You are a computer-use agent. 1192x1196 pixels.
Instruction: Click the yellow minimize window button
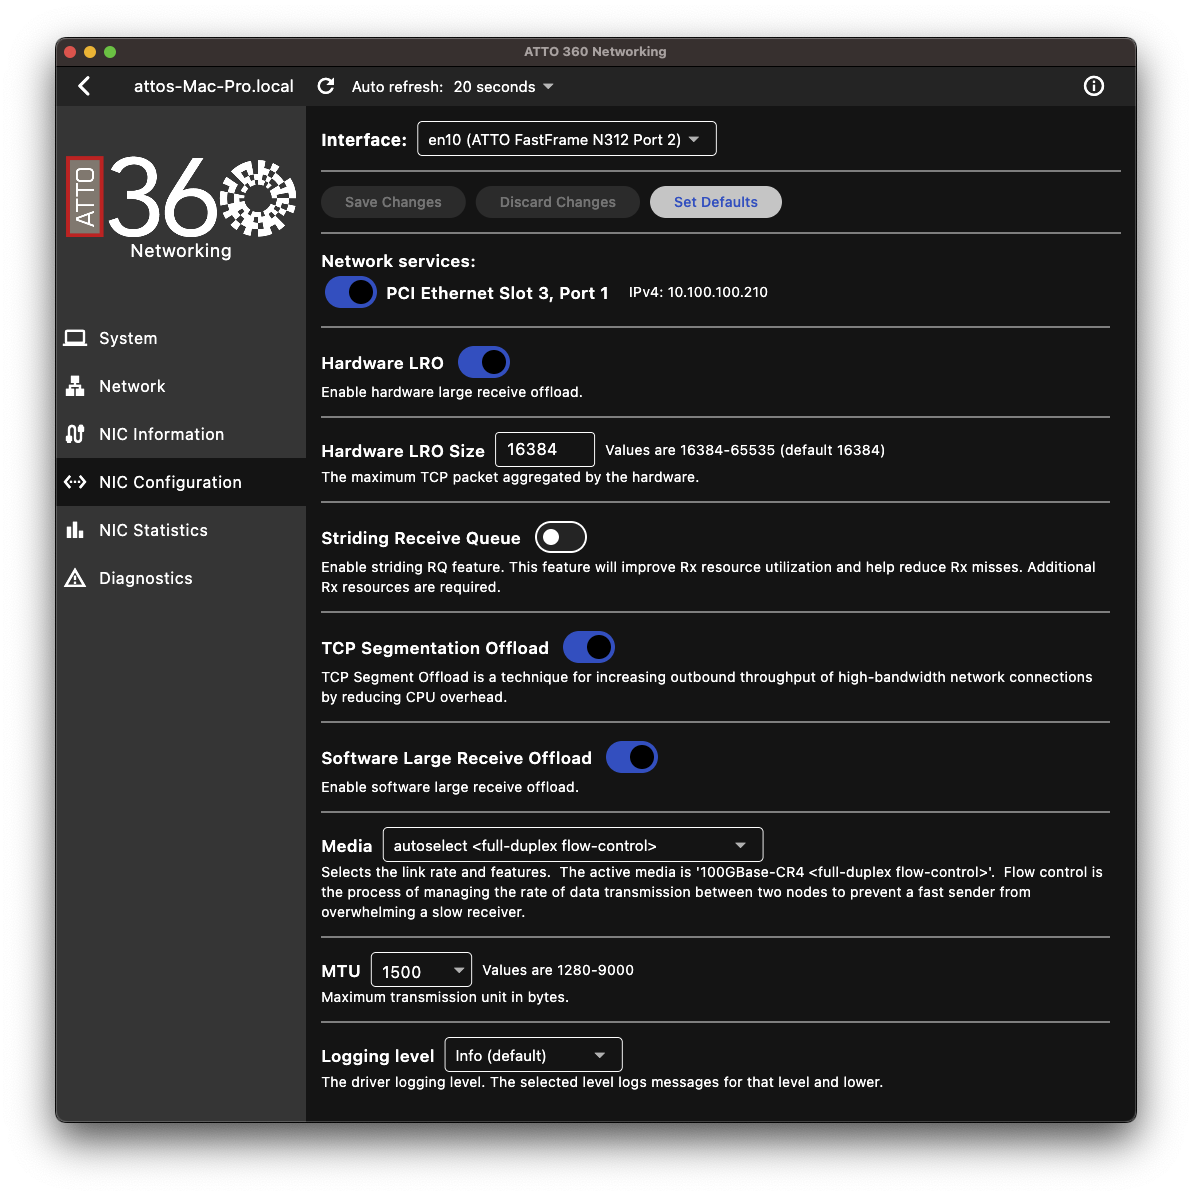[90, 52]
